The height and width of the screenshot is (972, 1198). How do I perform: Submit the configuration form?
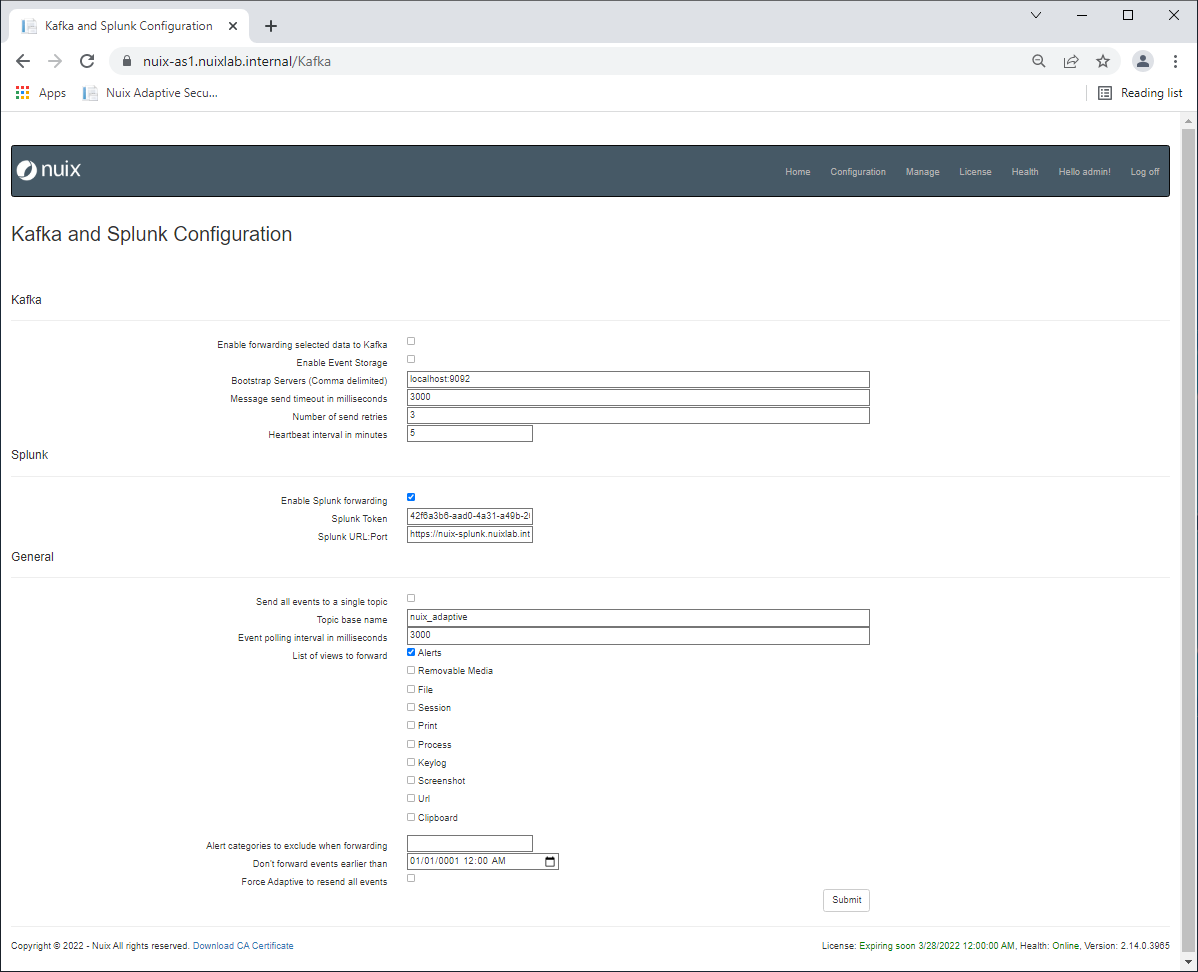click(x=847, y=900)
